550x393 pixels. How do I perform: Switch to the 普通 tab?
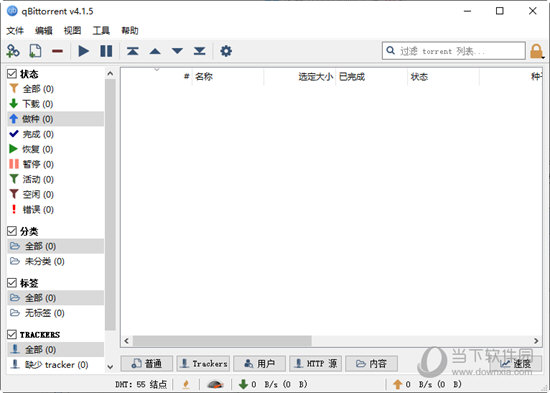tap(147, 364)
